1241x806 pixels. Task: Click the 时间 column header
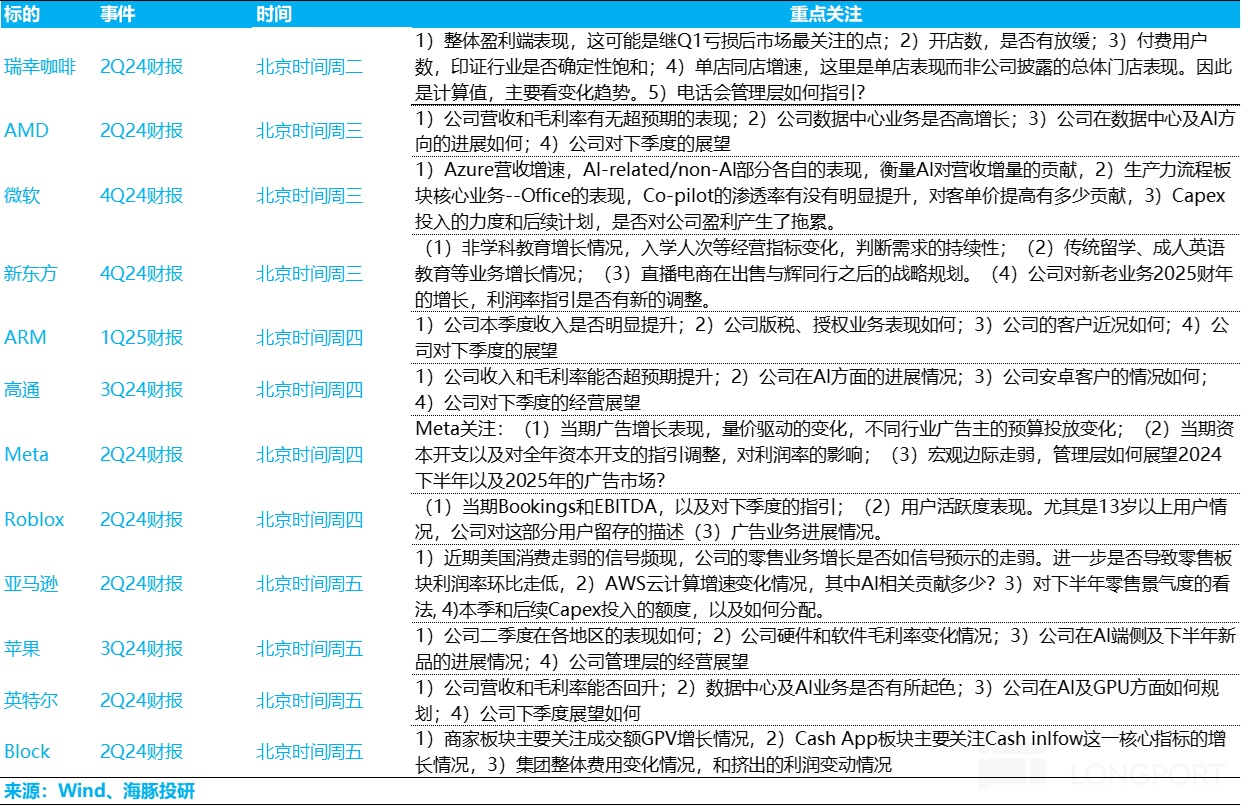(274, 15)
